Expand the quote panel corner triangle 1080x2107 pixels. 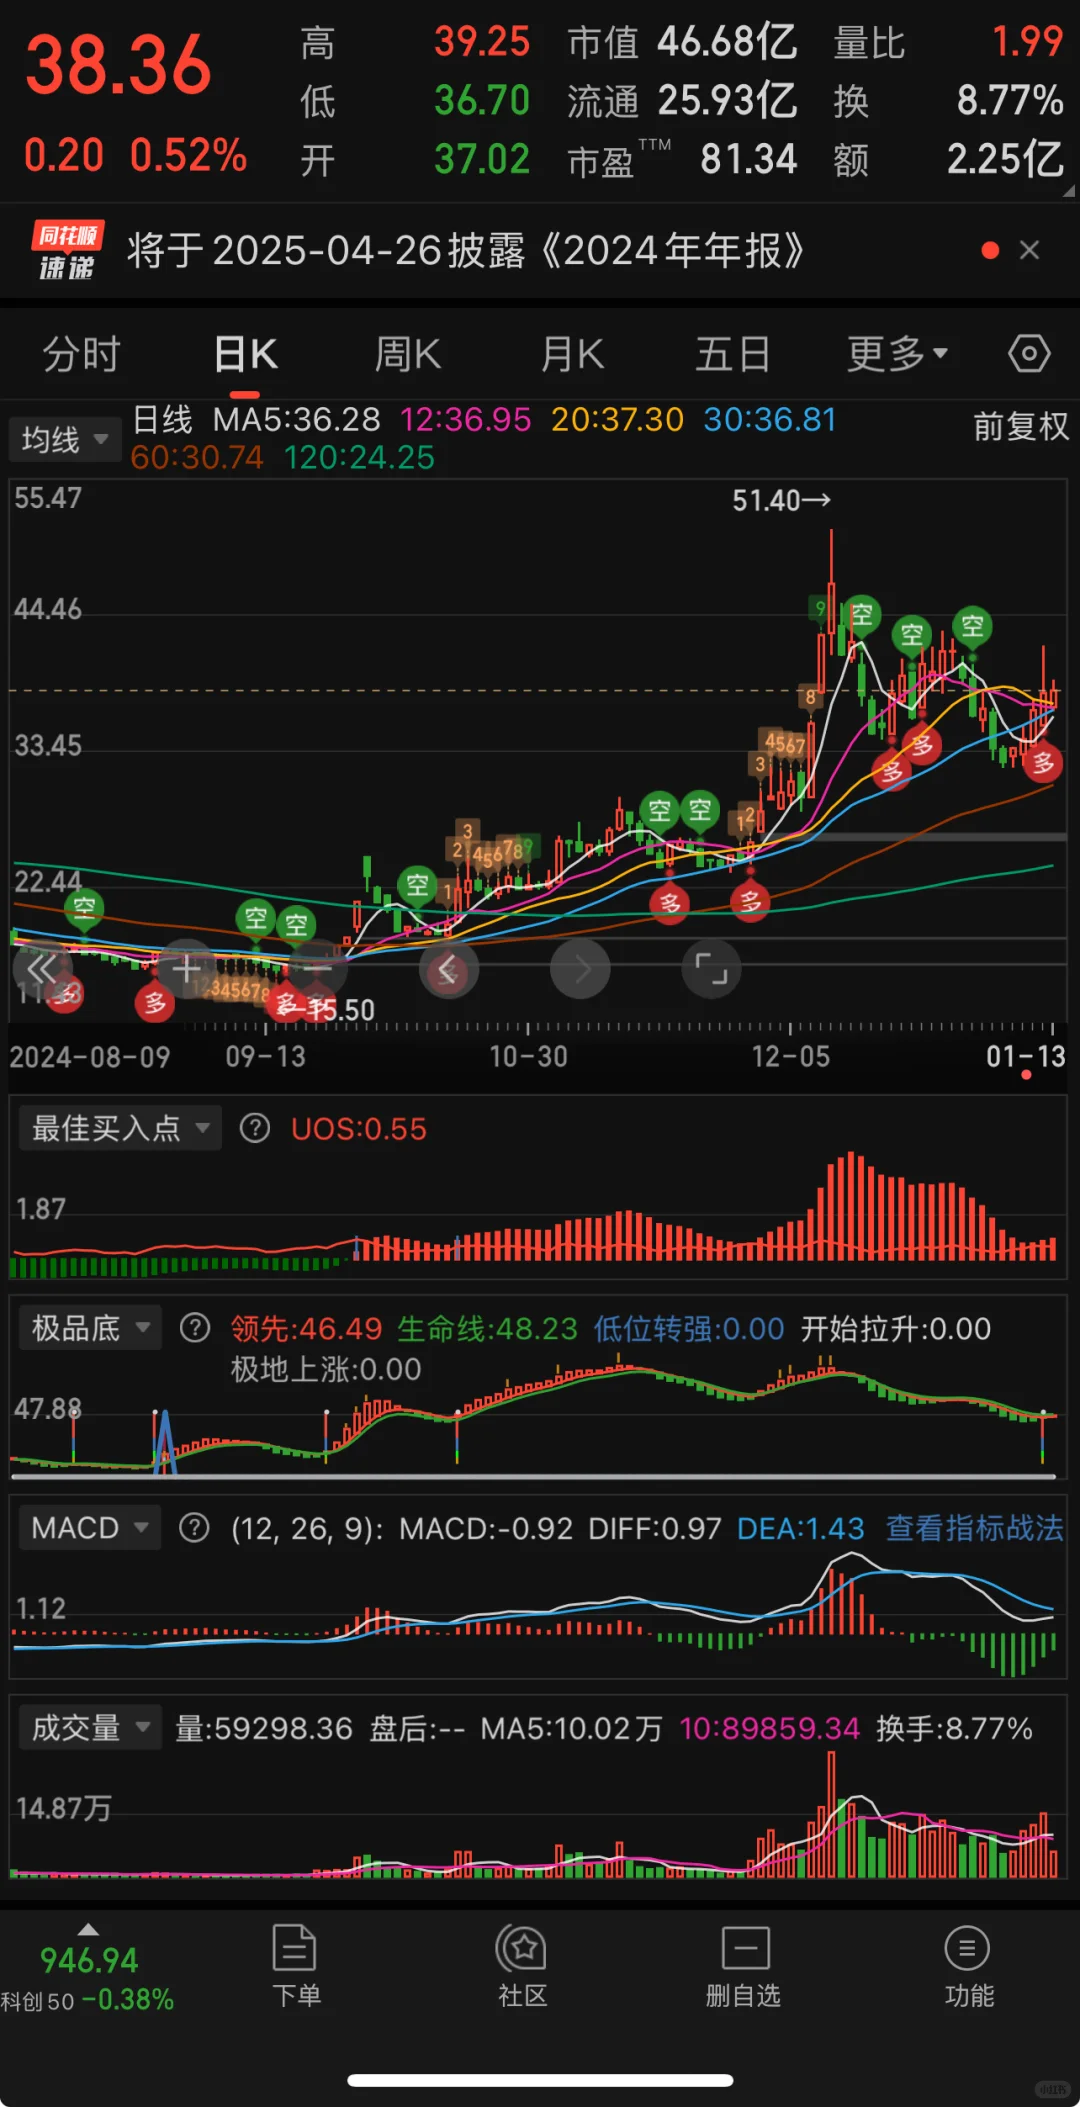(1068, 190)
